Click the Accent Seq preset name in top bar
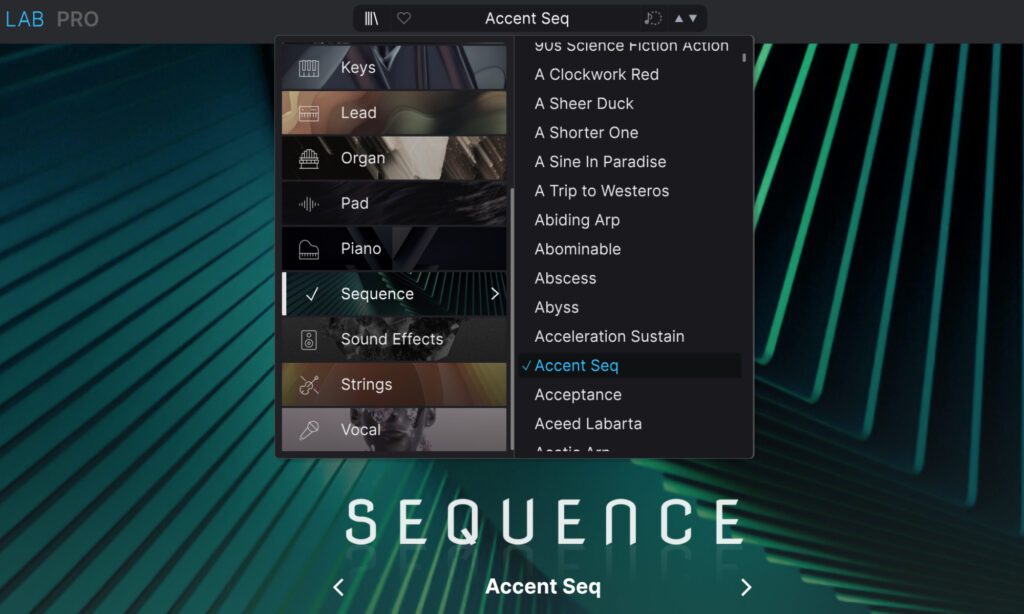 [527, 18]
